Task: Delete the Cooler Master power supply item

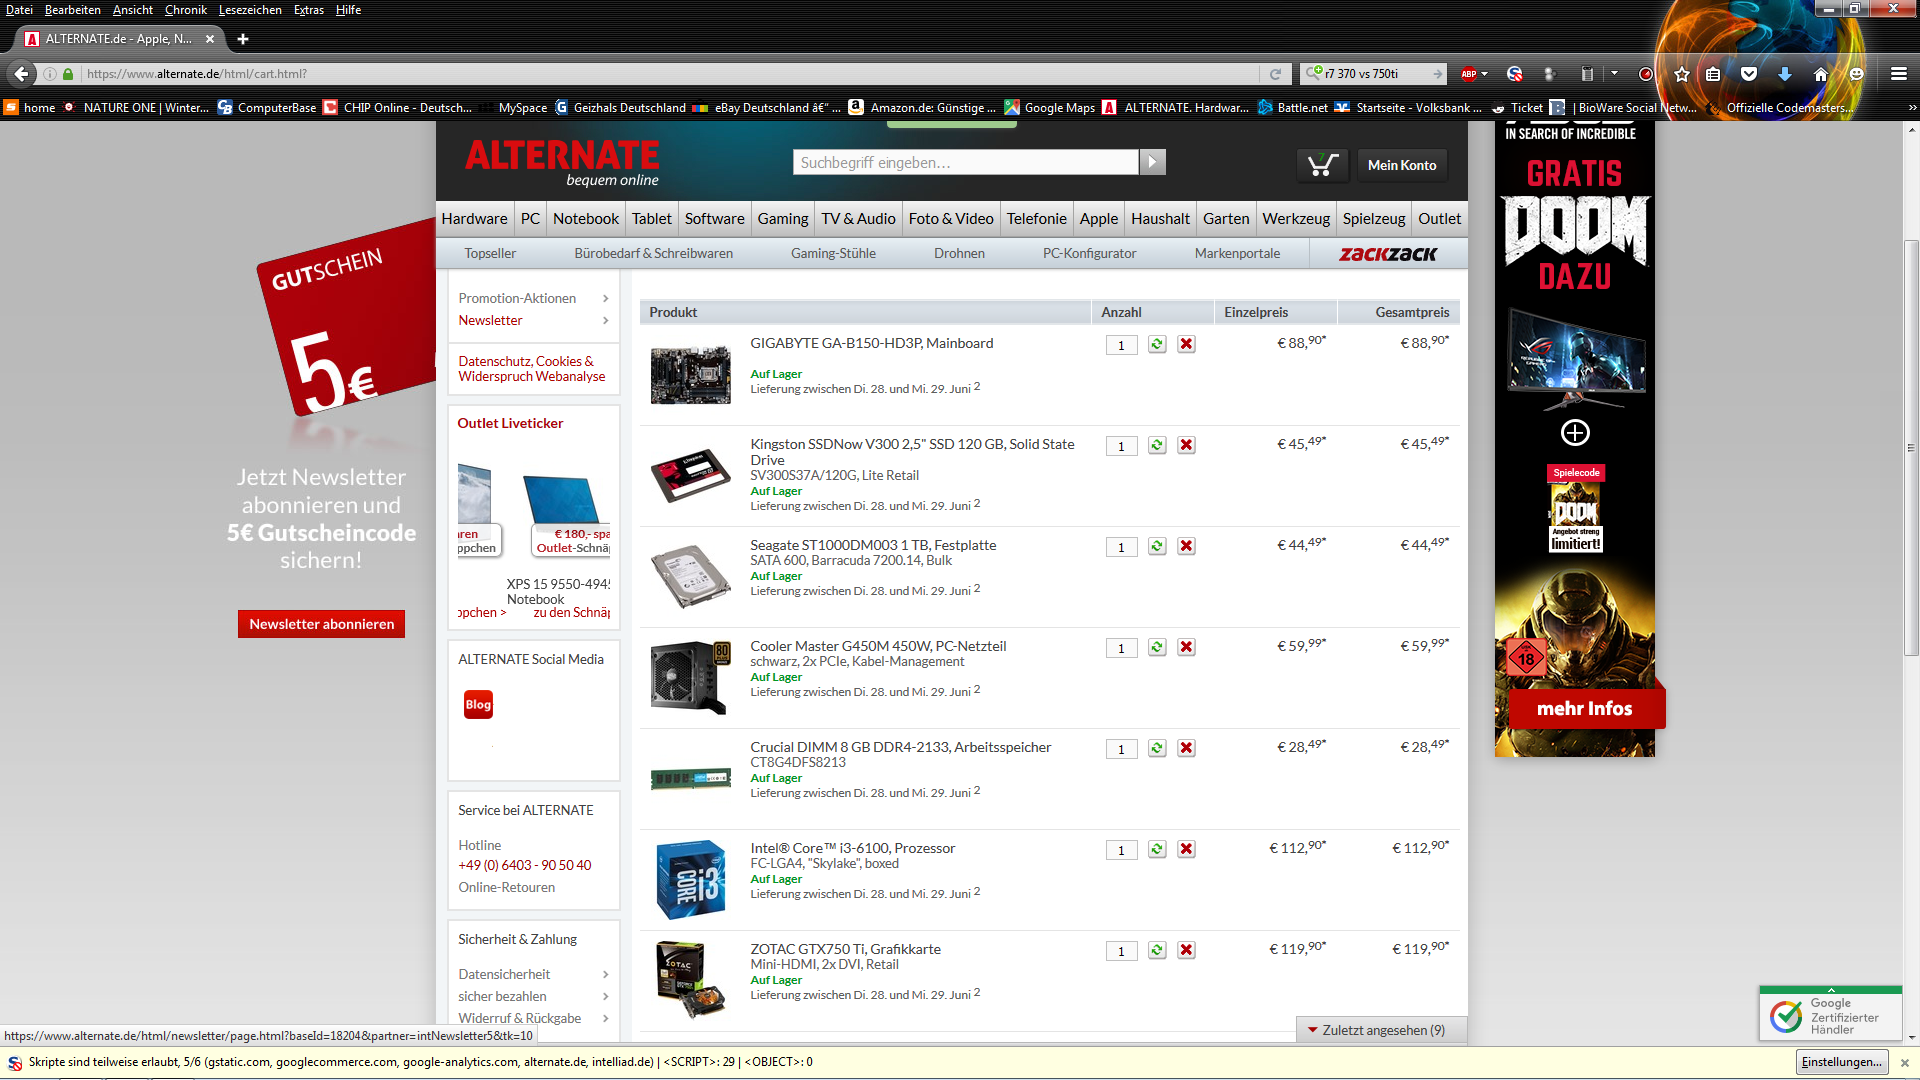Action: coord(1186,647)
